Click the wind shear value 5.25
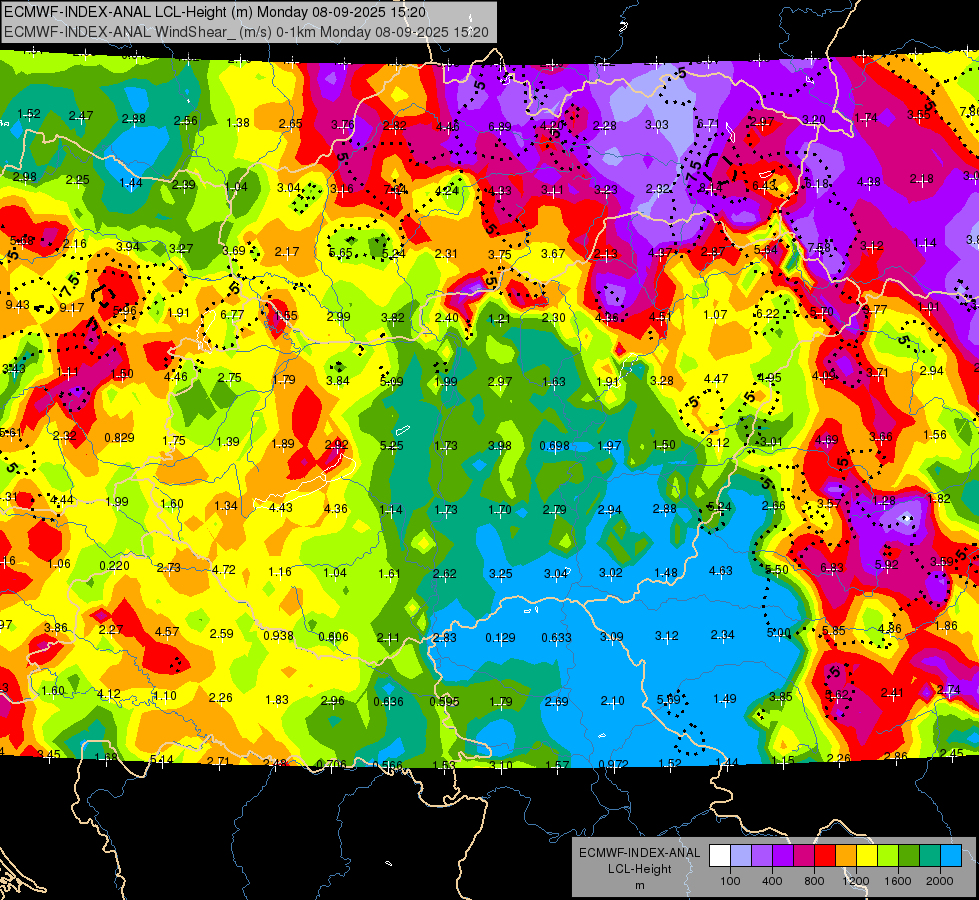The height and width of the screenshot is (900, 979). pyautogui.click(x=391, y=446)
